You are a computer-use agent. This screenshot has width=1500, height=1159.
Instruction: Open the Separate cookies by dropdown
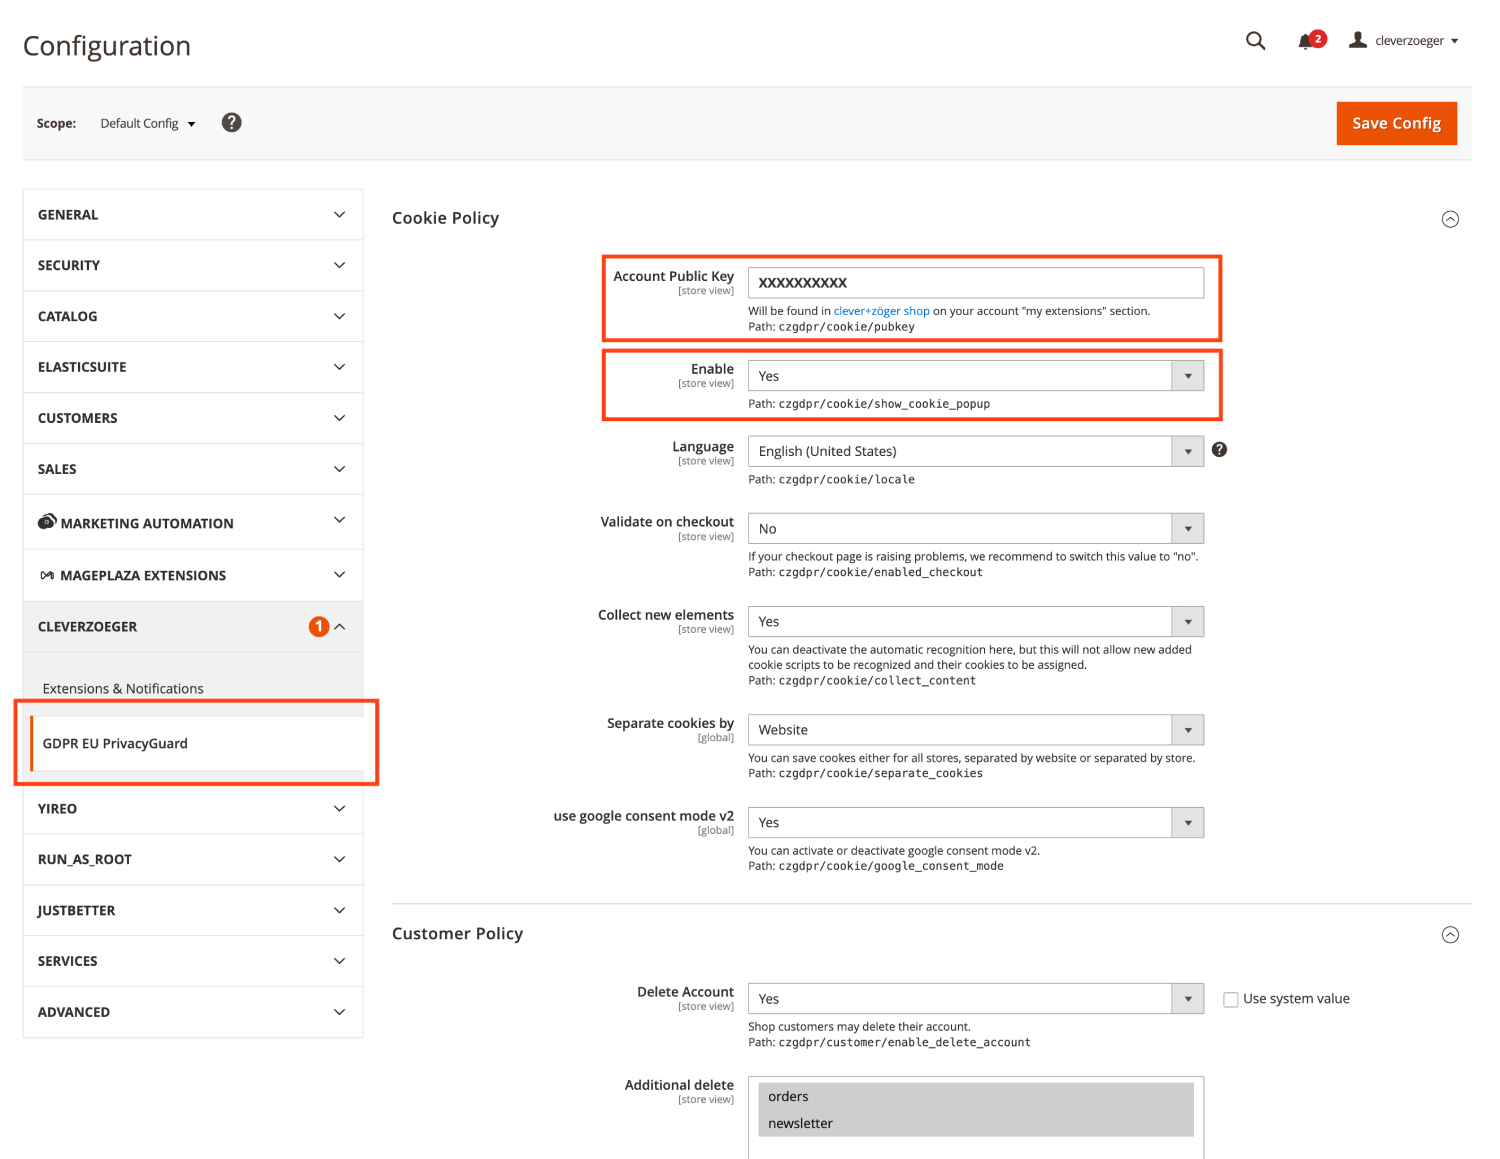pos(975,730)
